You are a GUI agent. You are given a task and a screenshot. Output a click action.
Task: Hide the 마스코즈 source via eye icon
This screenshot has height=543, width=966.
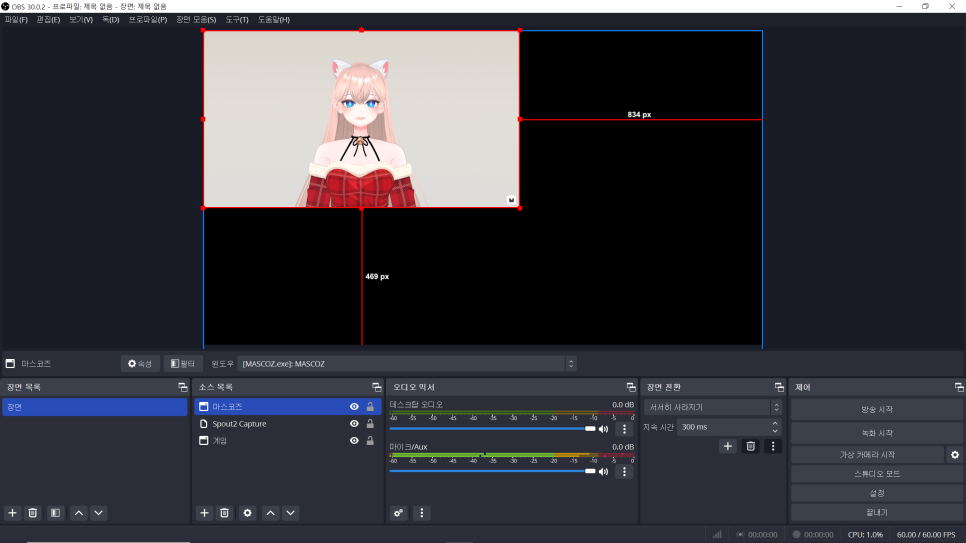(x=354, y=407)
